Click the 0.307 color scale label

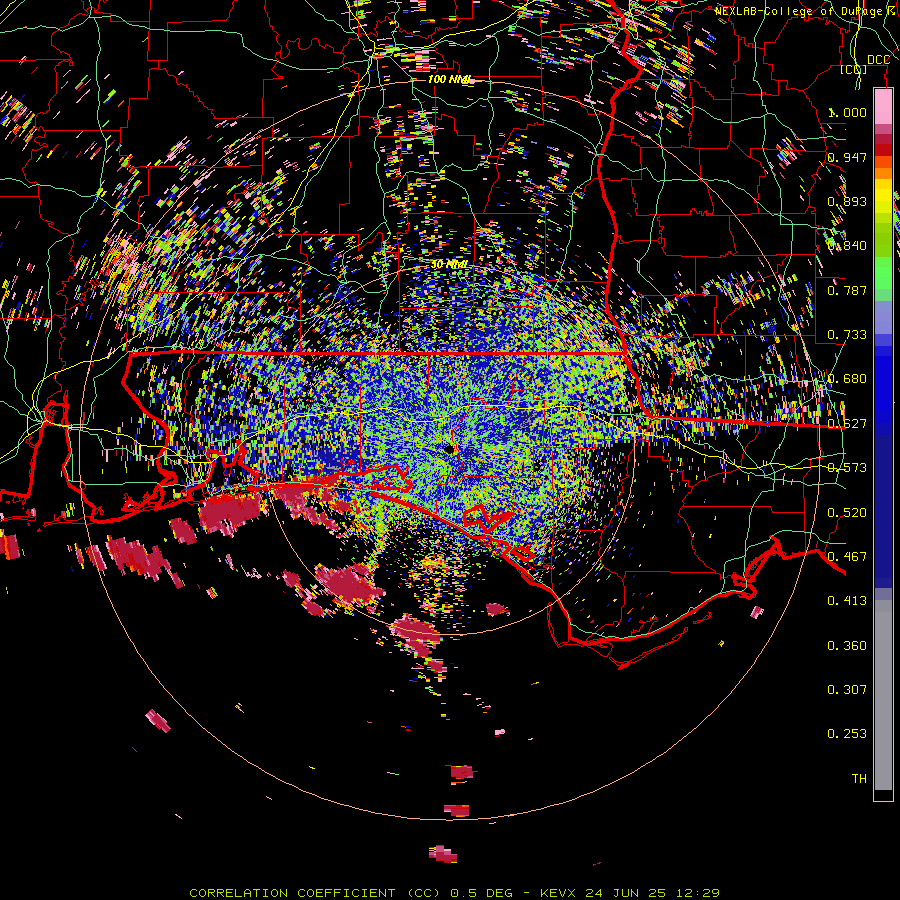tap(847, 690)
